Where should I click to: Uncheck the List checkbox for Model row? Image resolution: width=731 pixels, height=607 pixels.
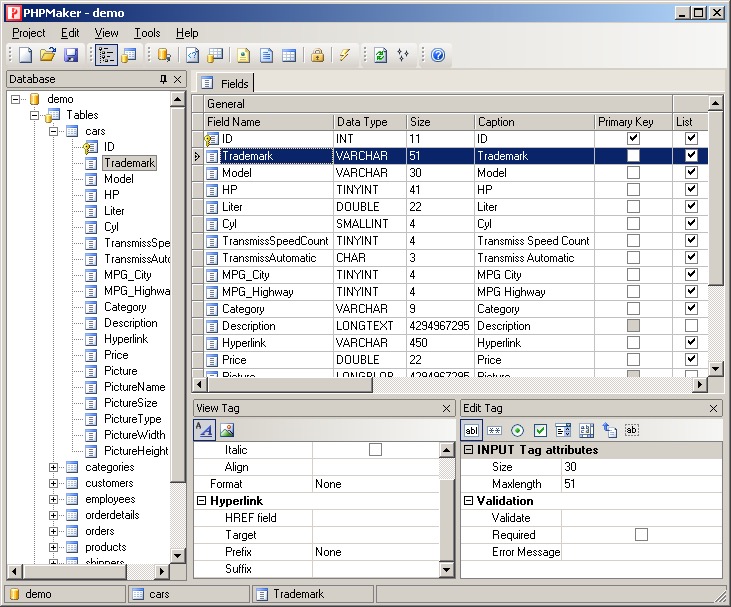click(691, 173)
